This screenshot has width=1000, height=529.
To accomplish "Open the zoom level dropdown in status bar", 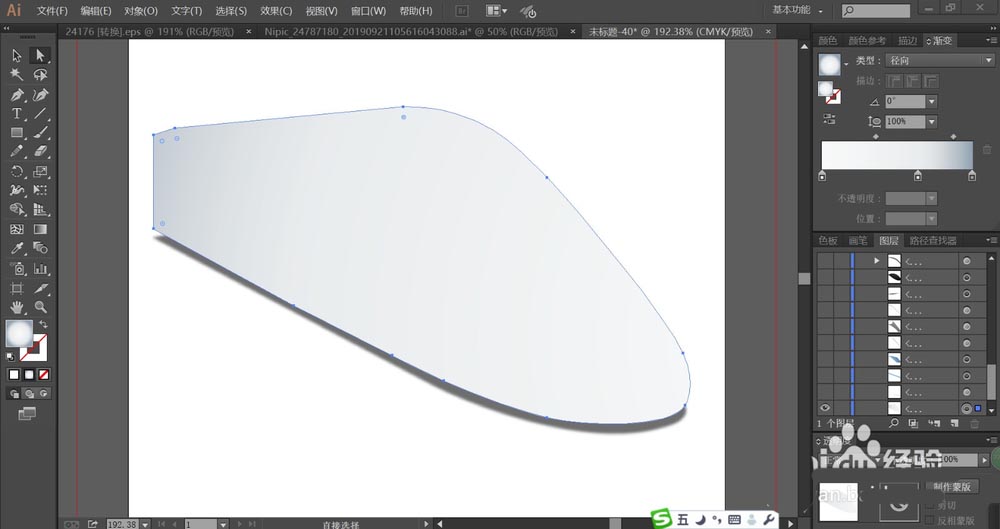I will point(145,524).
